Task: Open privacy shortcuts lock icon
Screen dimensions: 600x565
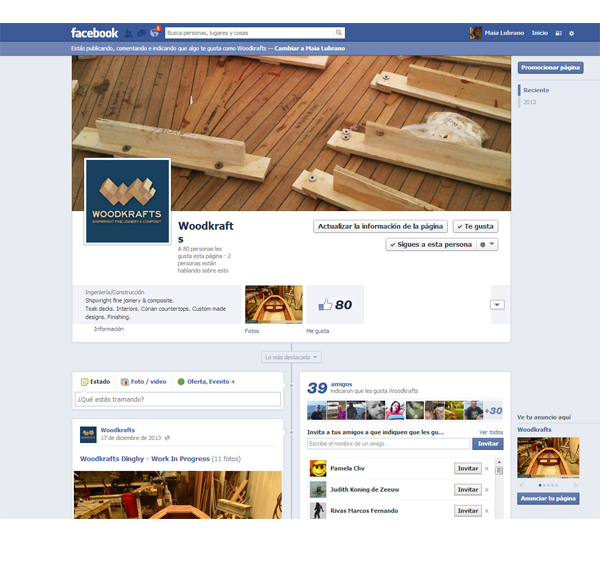Action: [x=559, y=33]
